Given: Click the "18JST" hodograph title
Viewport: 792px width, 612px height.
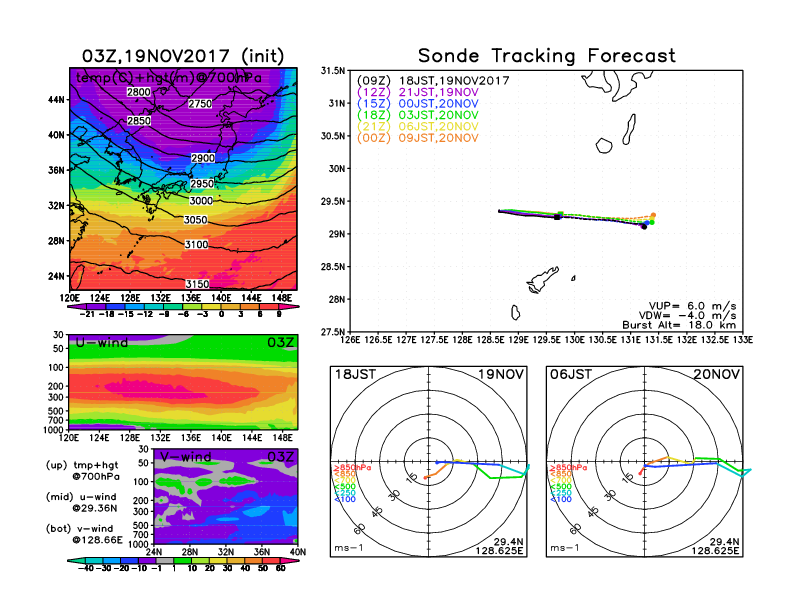Looking at the screenshot, I should 356,374.
